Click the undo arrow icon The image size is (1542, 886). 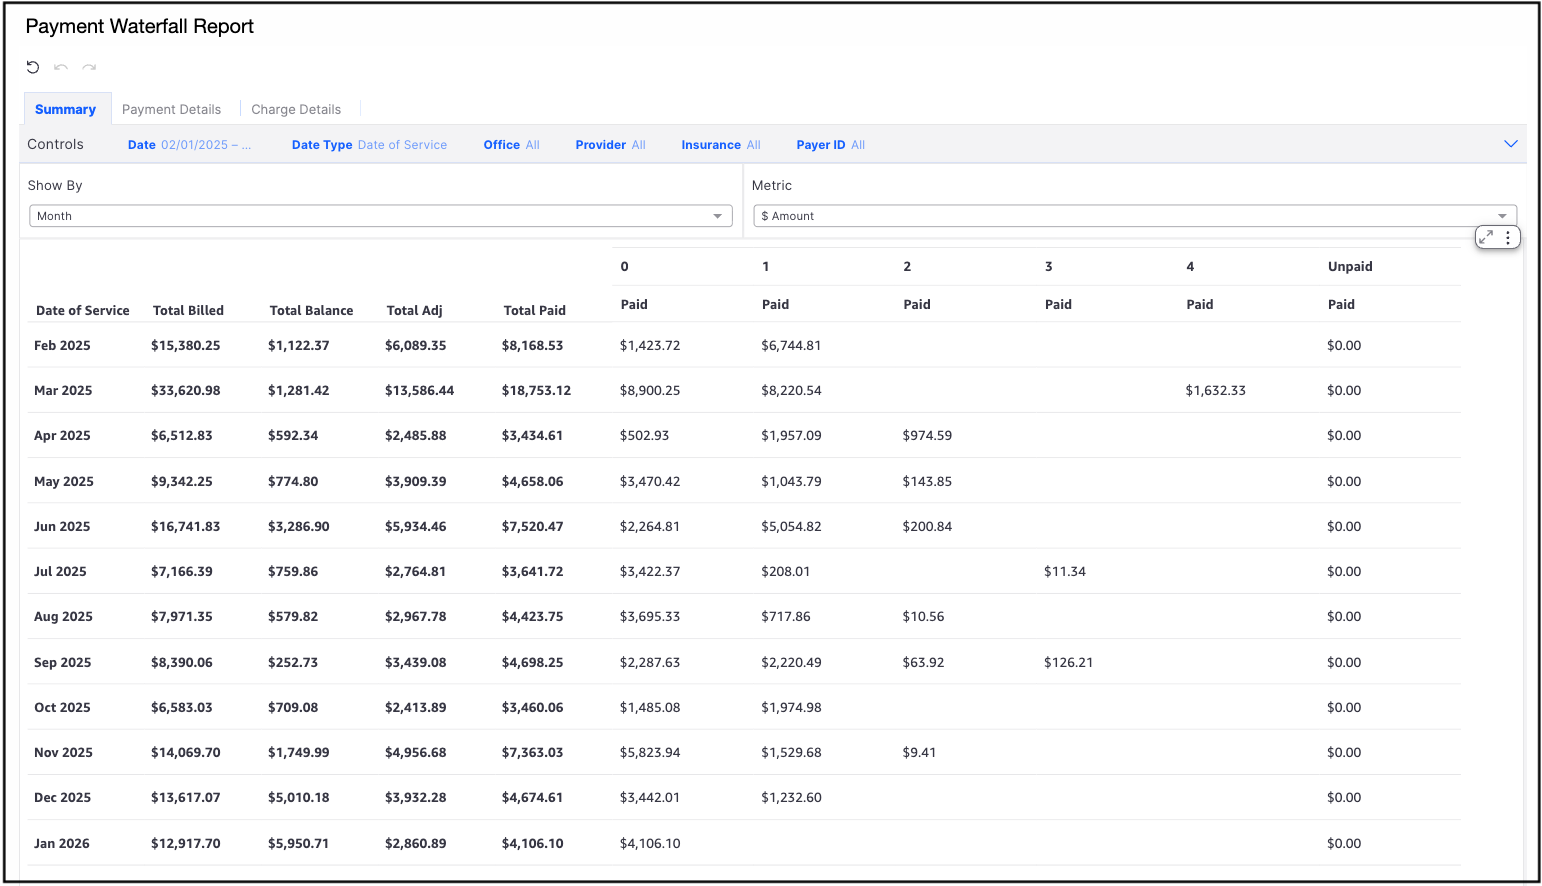point(61,67)
